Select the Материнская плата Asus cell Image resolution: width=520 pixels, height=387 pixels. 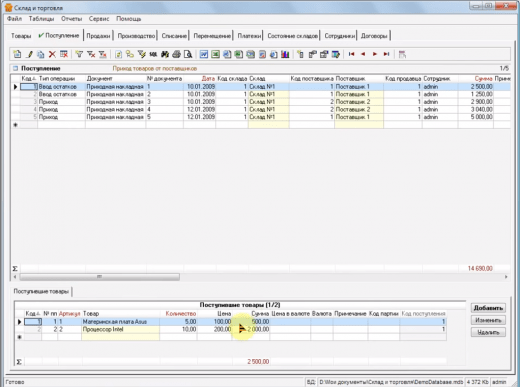[x=120, y=322]
